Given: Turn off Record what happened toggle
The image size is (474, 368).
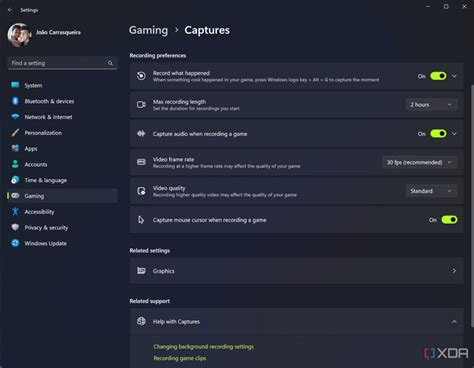Looking at the screenshot, I should 438,76.
